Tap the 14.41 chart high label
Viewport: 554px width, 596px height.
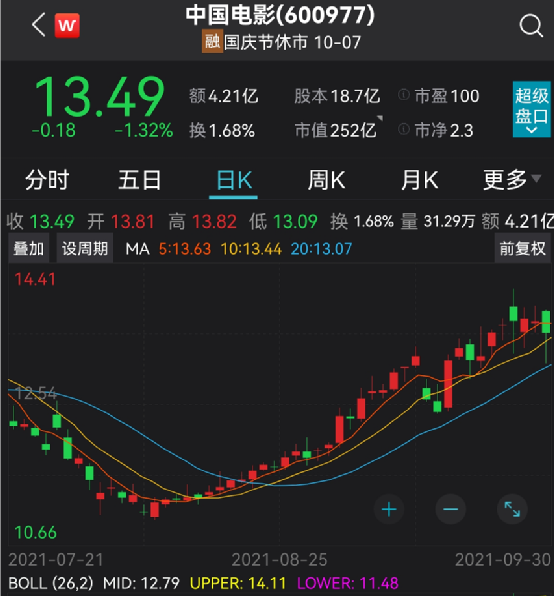pyautogui.click(x=35, y=279)
